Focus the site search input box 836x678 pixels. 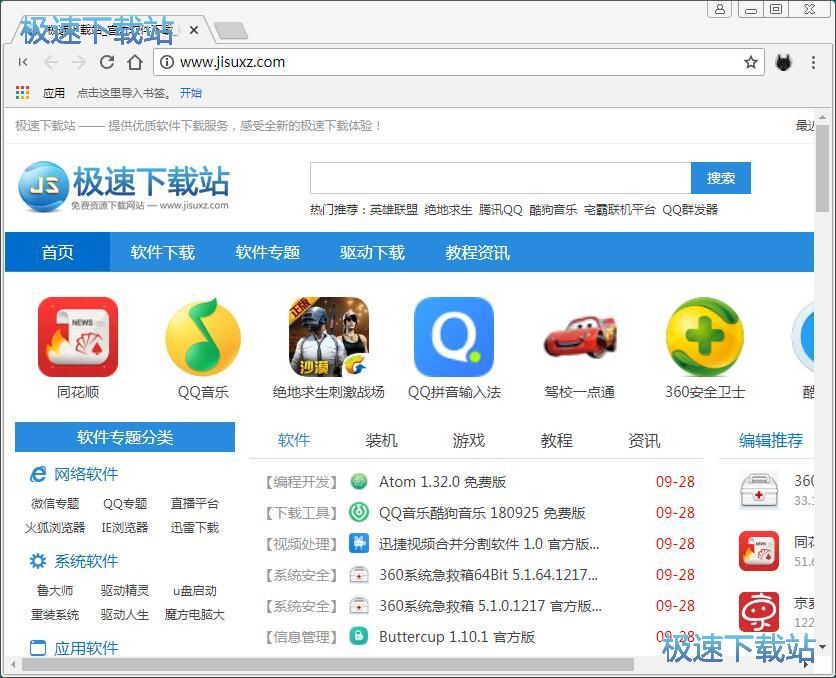click(x=501, y=178)
